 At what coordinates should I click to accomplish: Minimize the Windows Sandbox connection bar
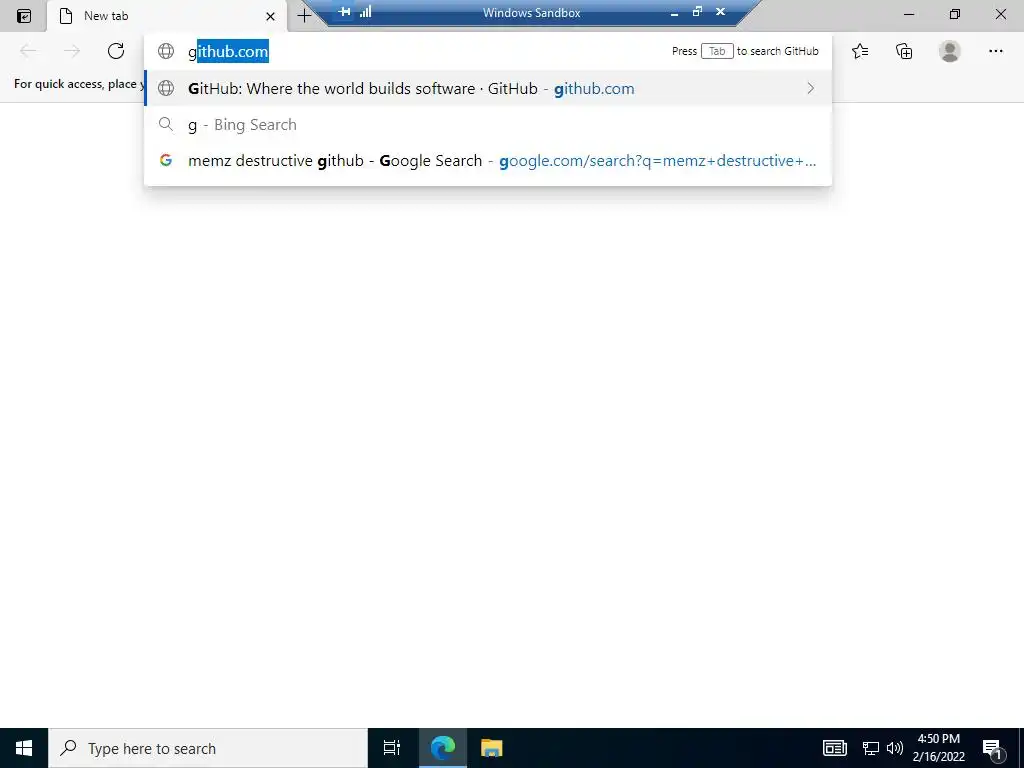tap(675, 12)
